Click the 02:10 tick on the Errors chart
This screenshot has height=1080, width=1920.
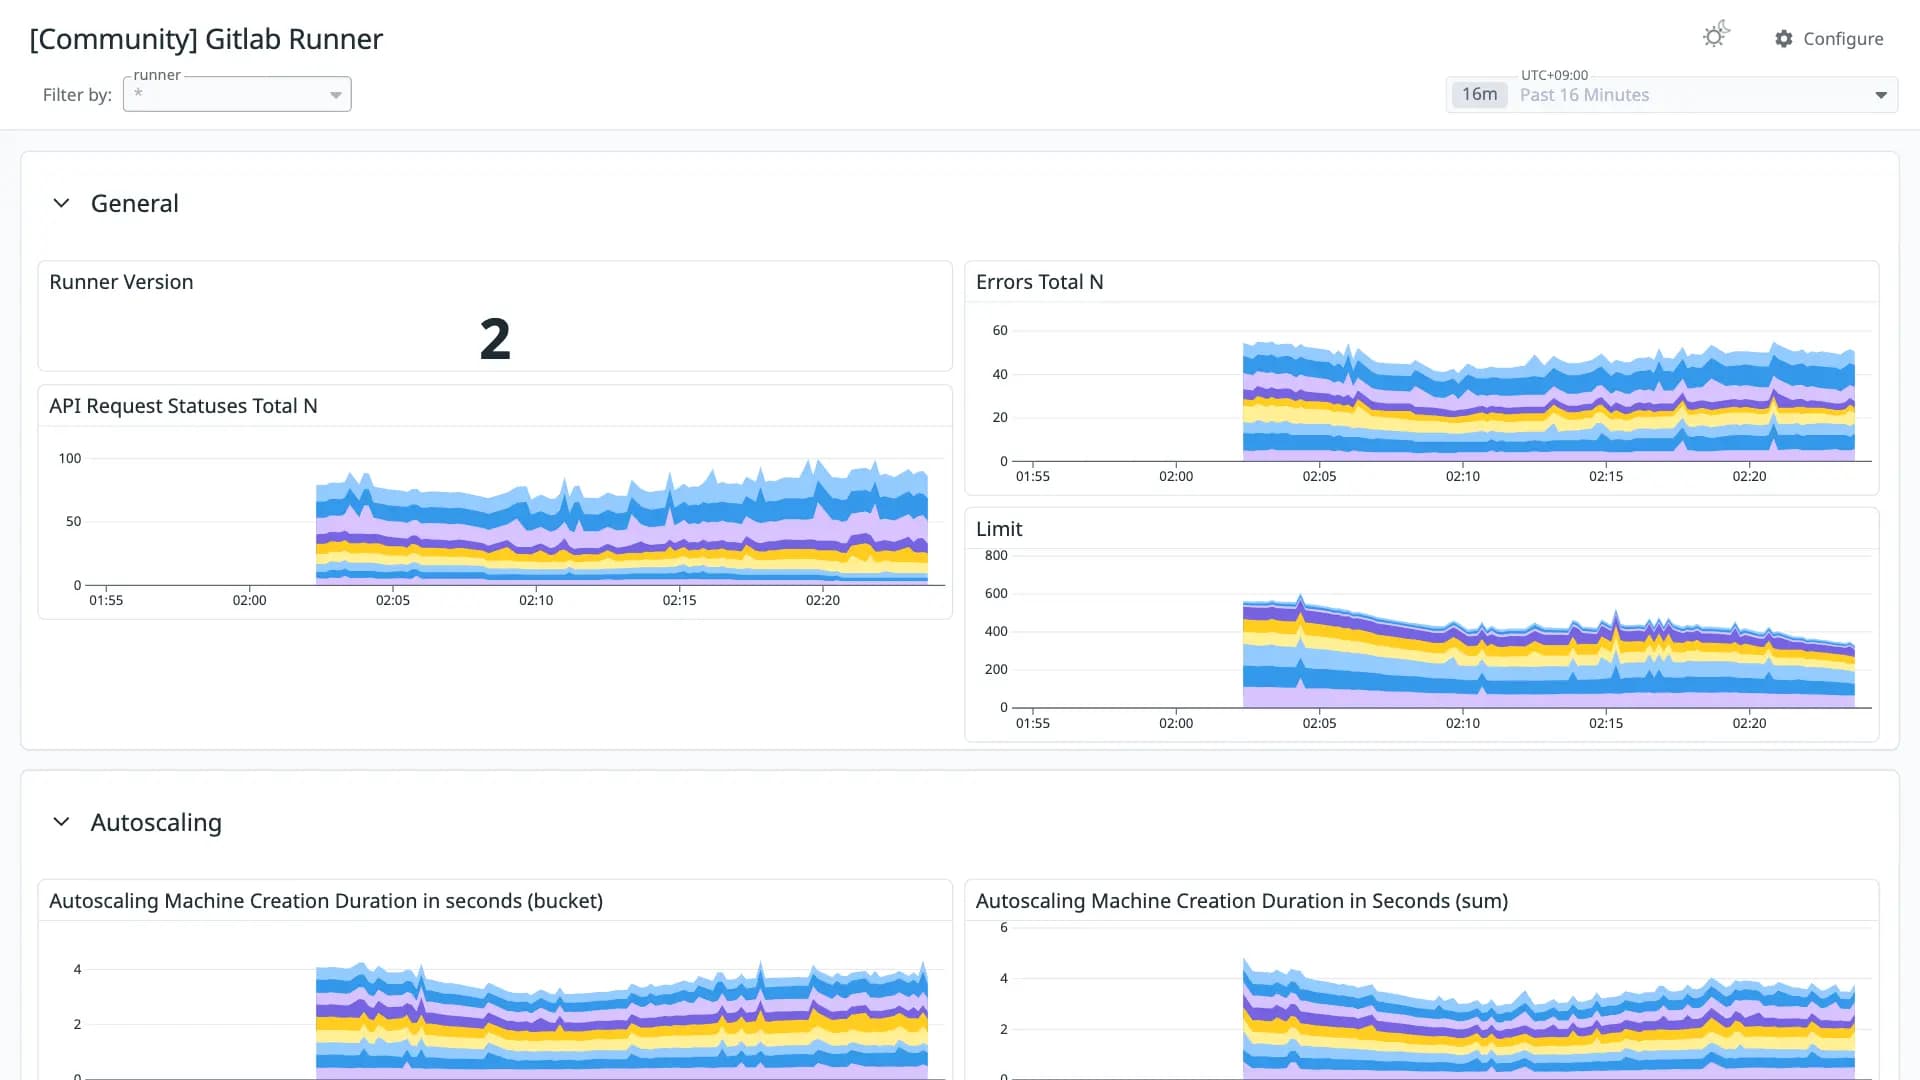(1462, 477)
